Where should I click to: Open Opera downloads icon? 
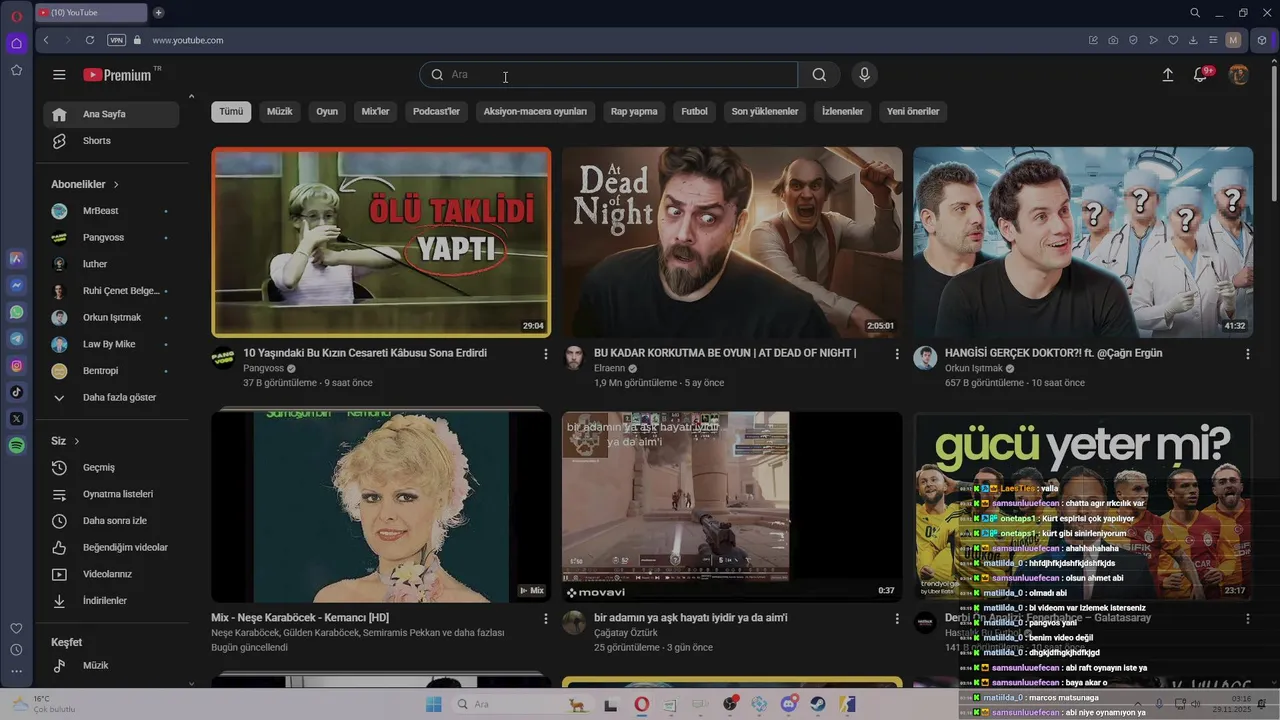tap(1193, 40)
